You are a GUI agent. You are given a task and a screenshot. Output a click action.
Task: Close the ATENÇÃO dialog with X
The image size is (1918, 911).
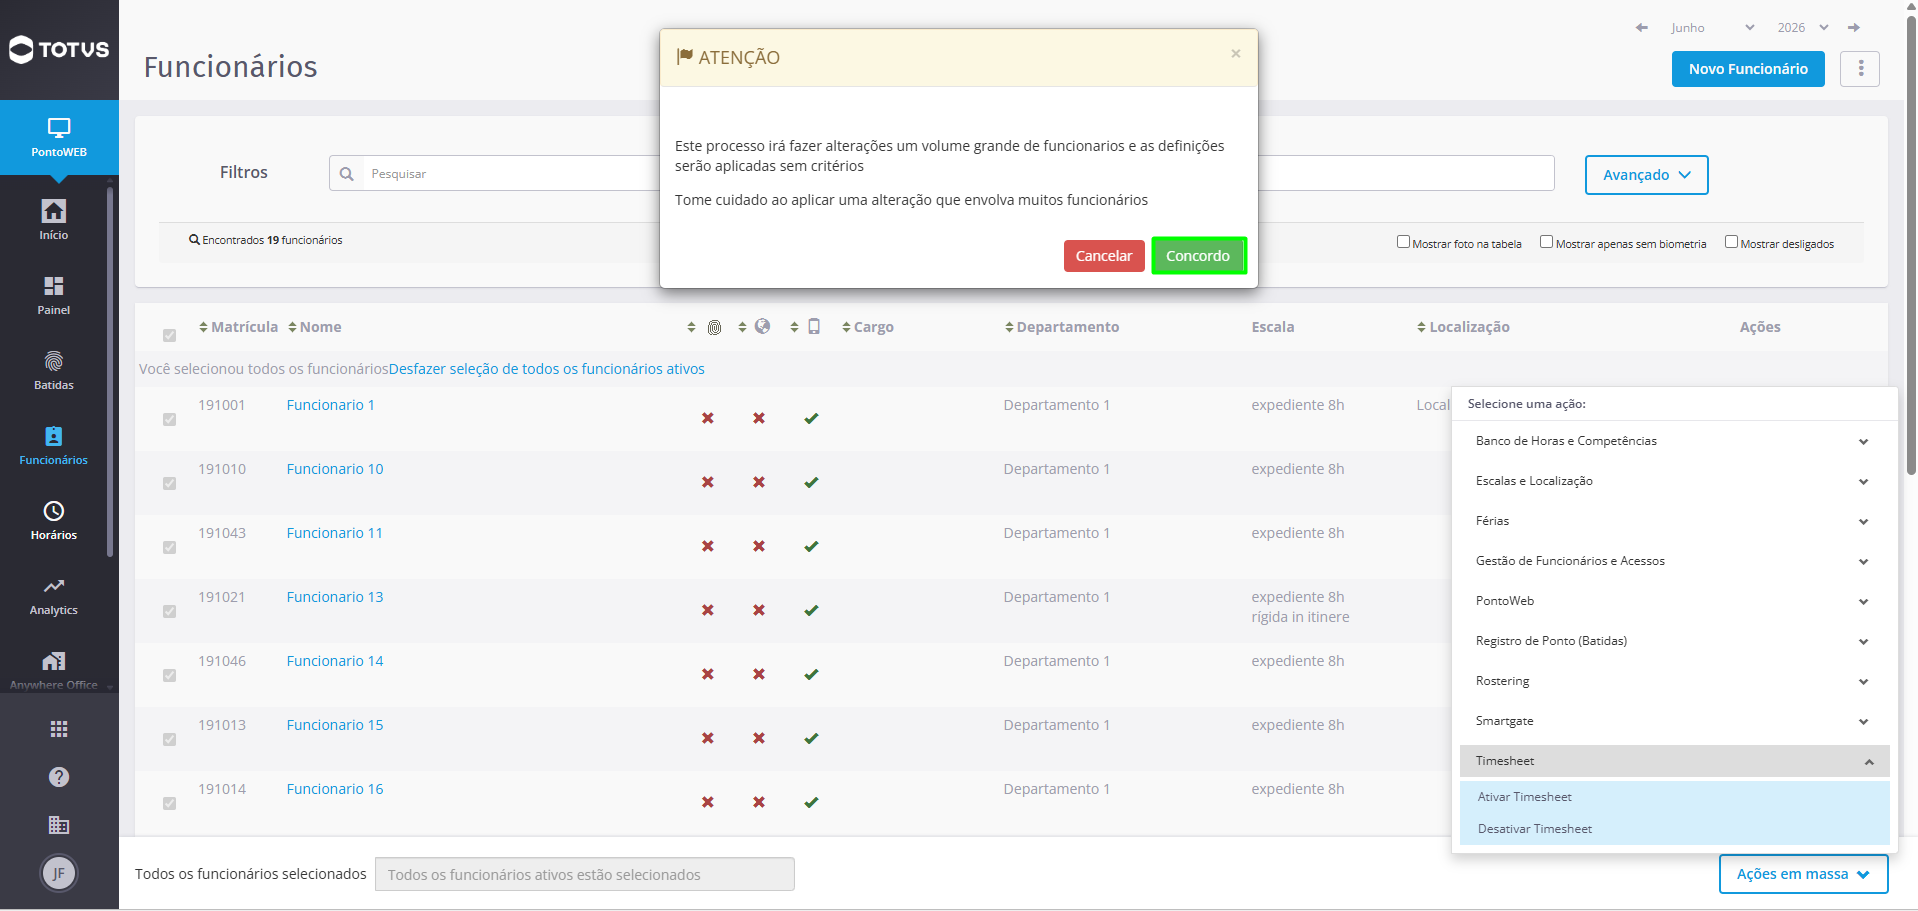pyautogui.click(x=1236, y=54)
